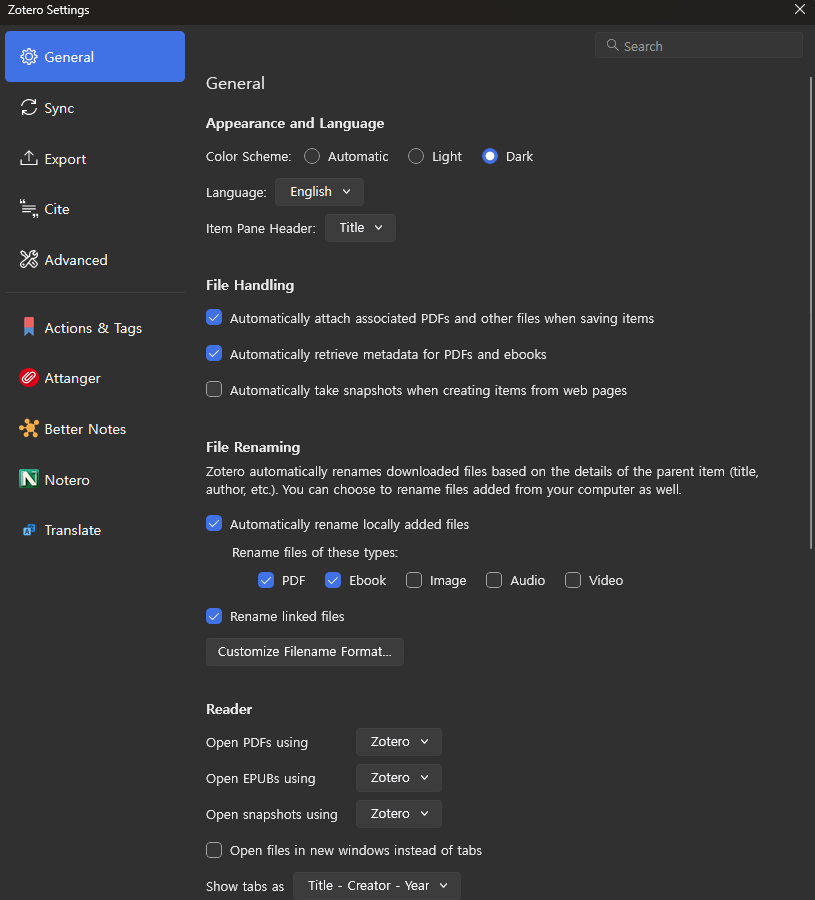Viewport: 815px width, 900px height.
Task: Enable automatic snapshots for web page items
Action: click(213, 389)
